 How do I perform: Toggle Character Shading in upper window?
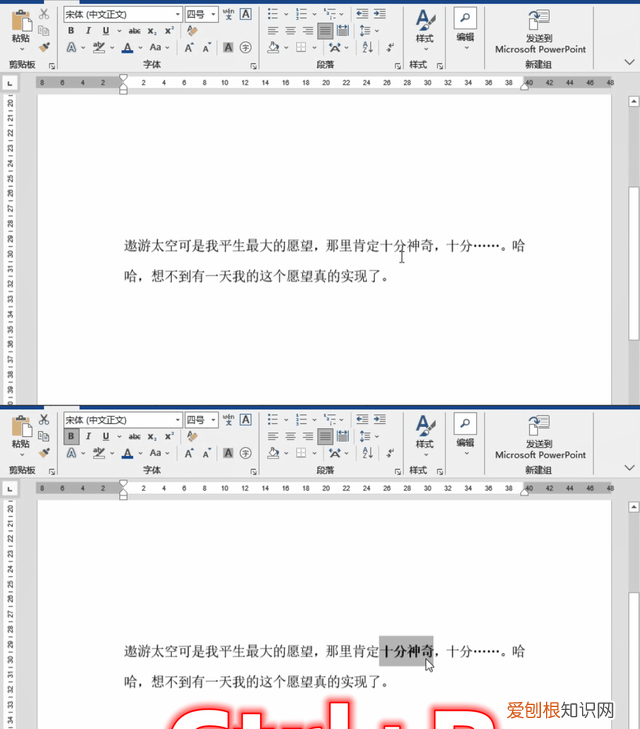tap(228, 47)
